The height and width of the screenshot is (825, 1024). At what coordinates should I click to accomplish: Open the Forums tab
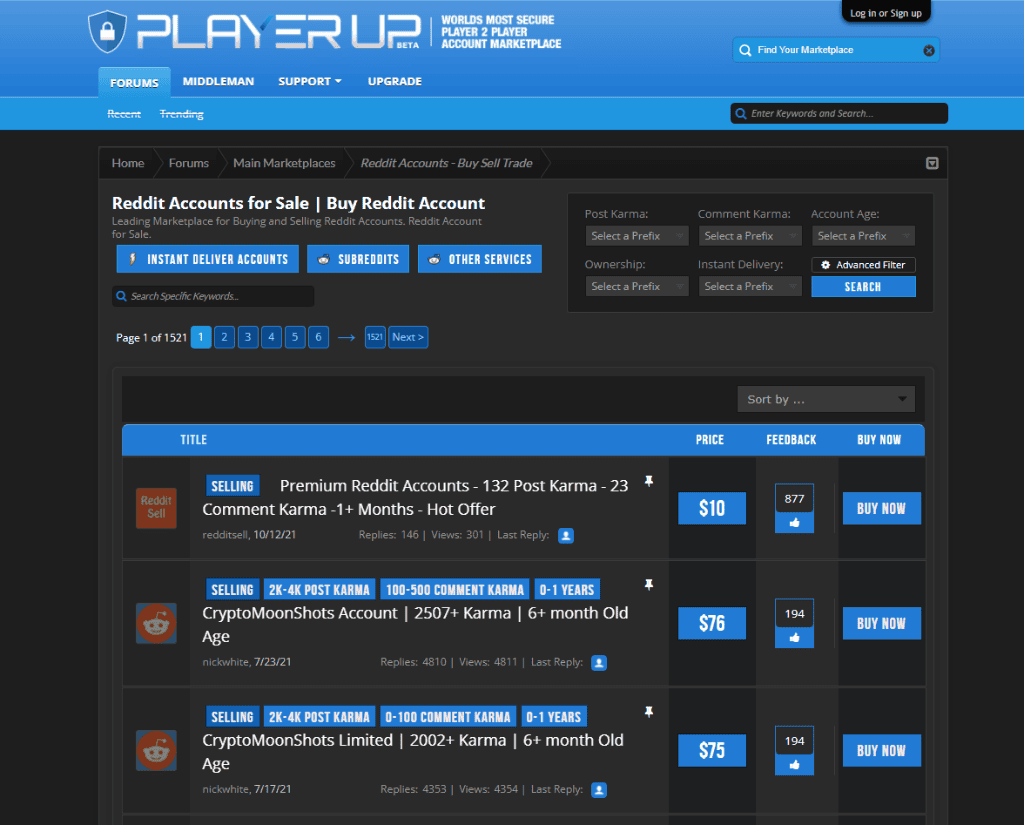point(135,83)
